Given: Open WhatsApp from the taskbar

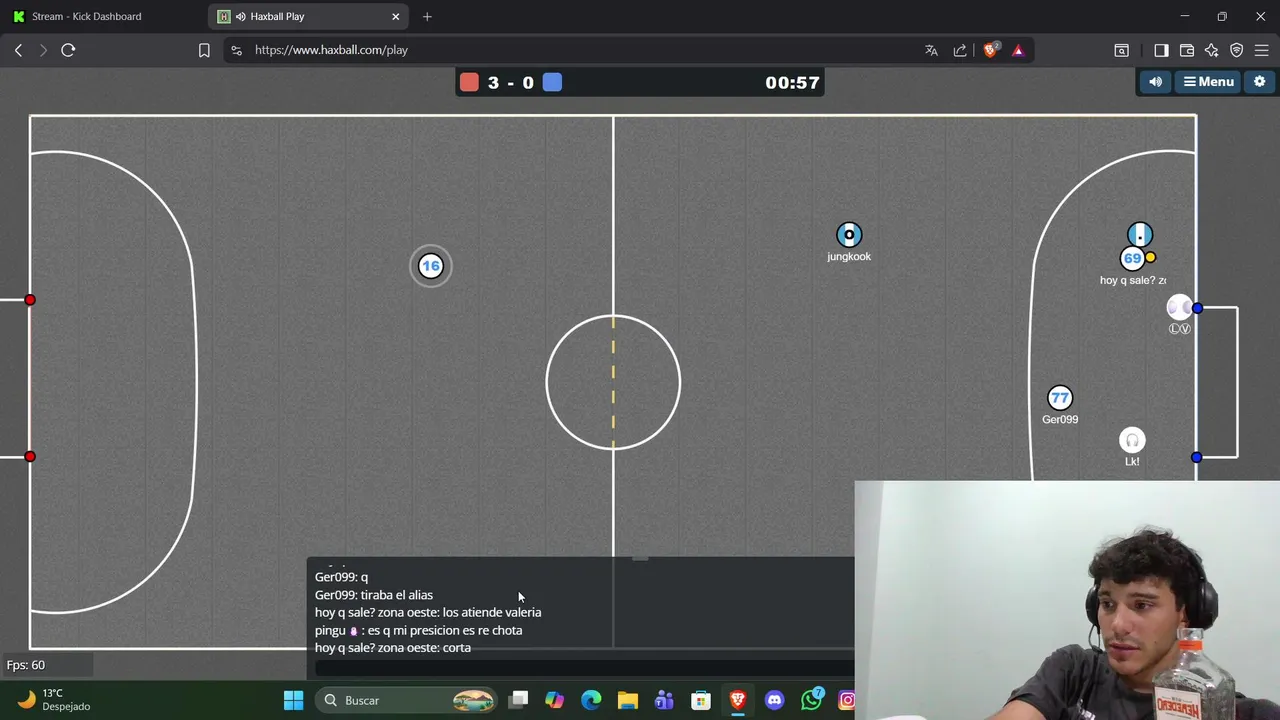Looking at the screenshot, I should pyautogui.click(x=812, y=699).
